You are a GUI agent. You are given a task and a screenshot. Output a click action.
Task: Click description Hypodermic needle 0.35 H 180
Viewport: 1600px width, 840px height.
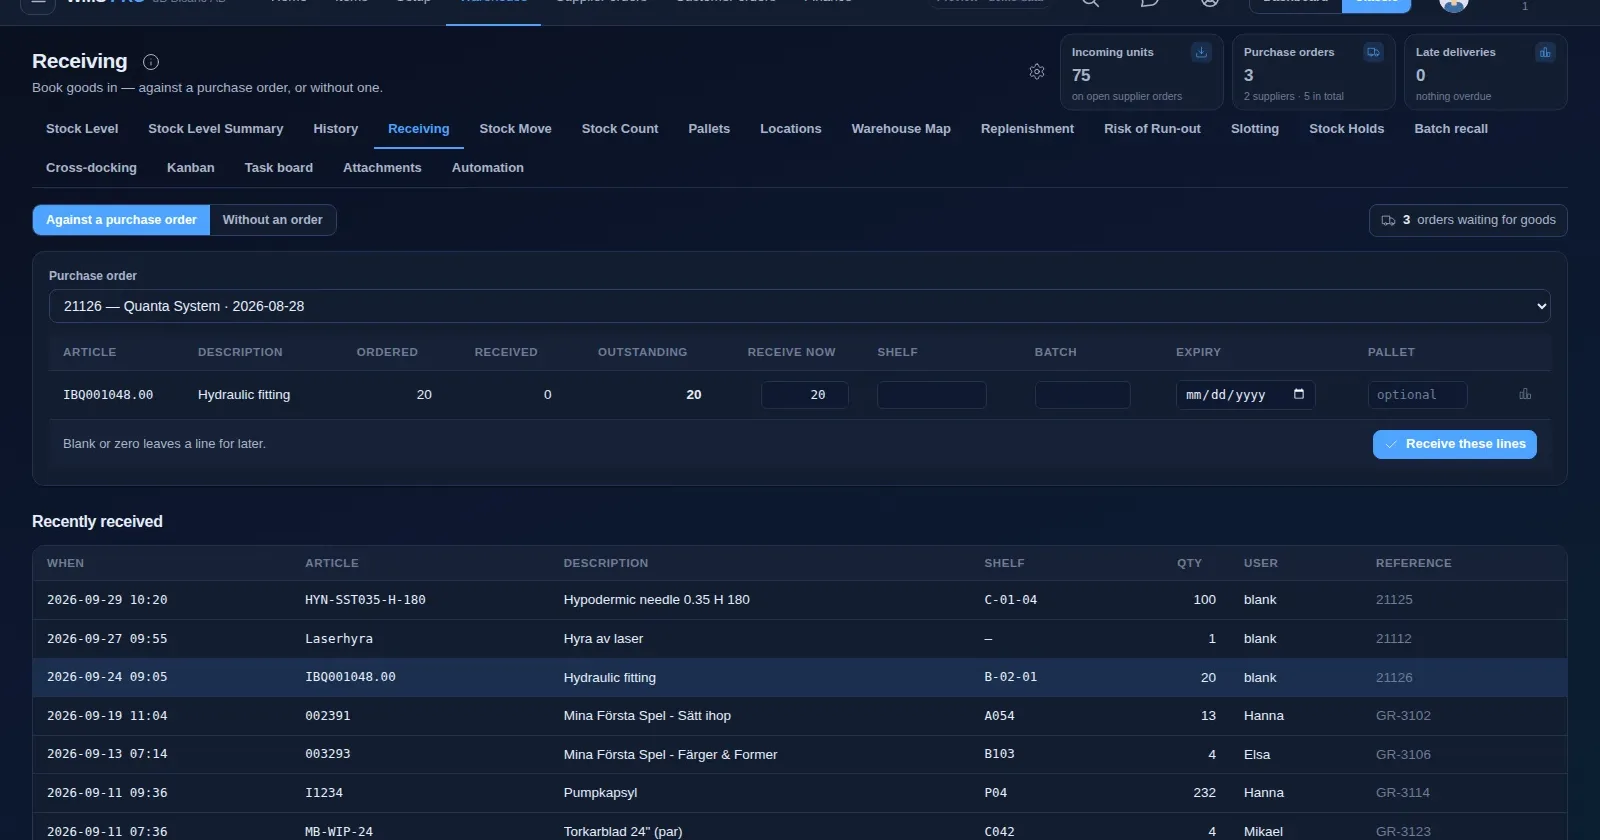tap(656, 600)
